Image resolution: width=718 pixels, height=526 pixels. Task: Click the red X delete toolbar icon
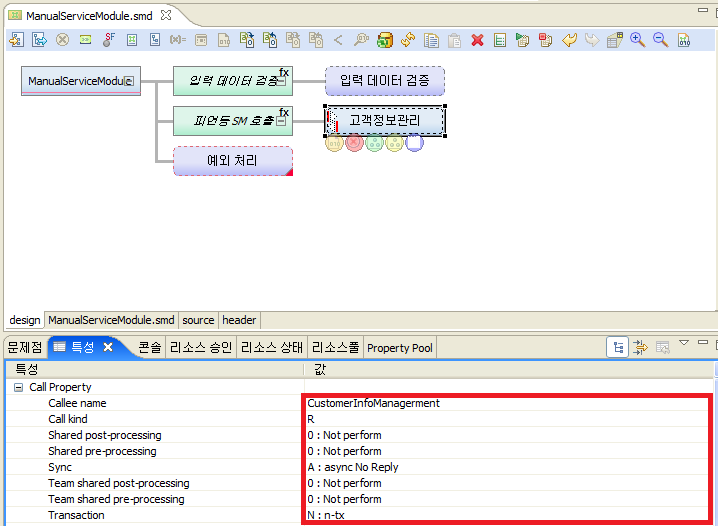point(477,40)
